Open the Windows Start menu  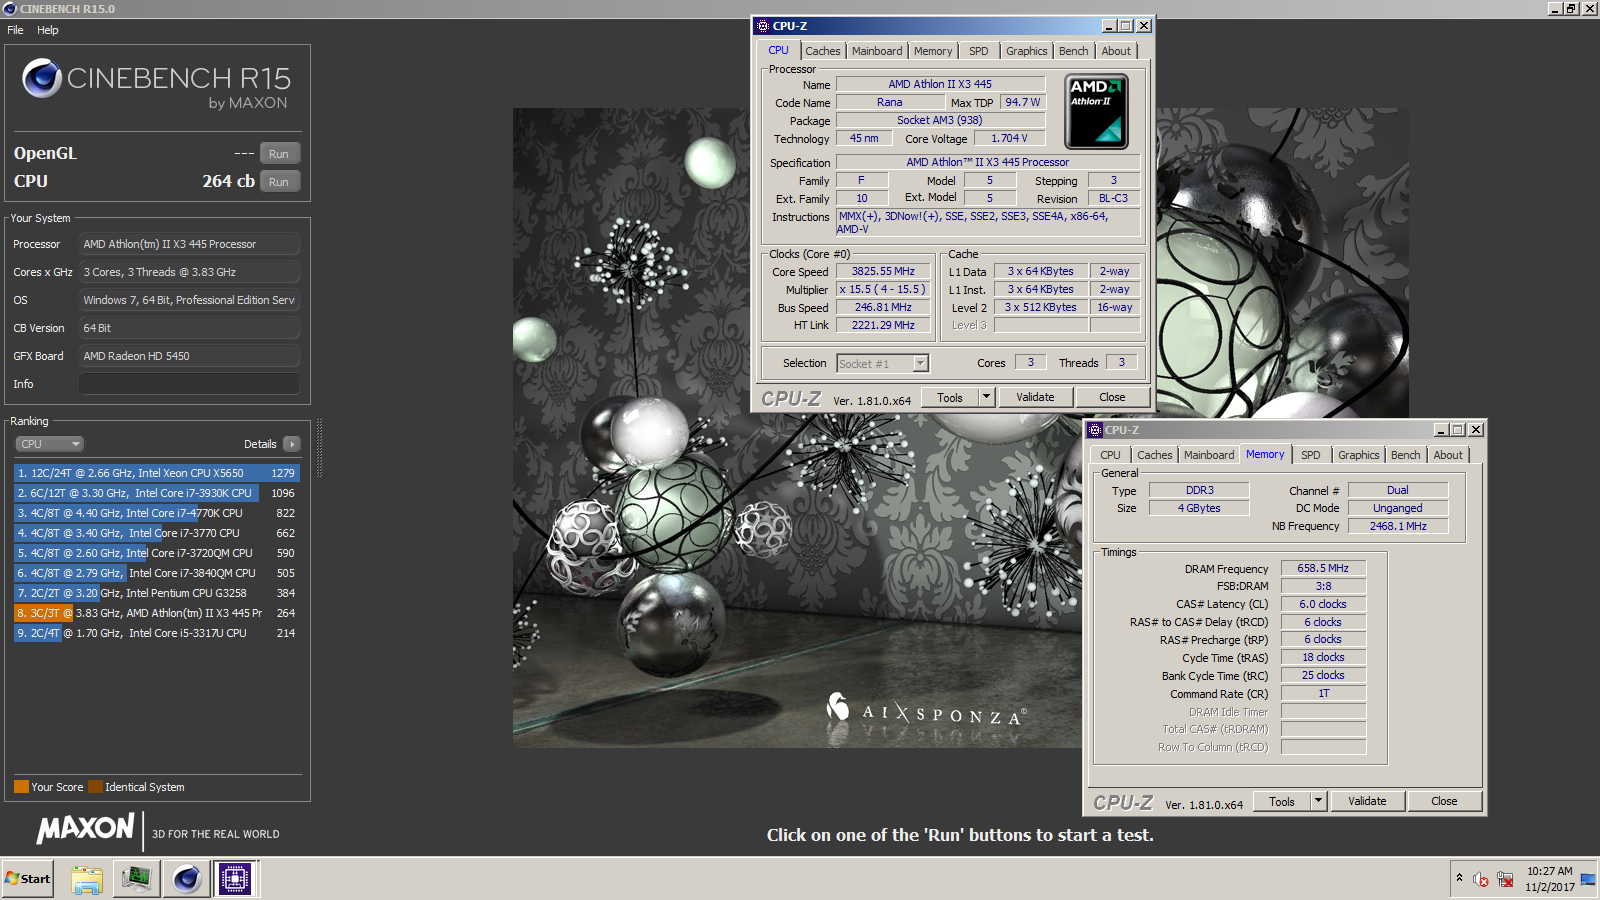coord(28,879)
